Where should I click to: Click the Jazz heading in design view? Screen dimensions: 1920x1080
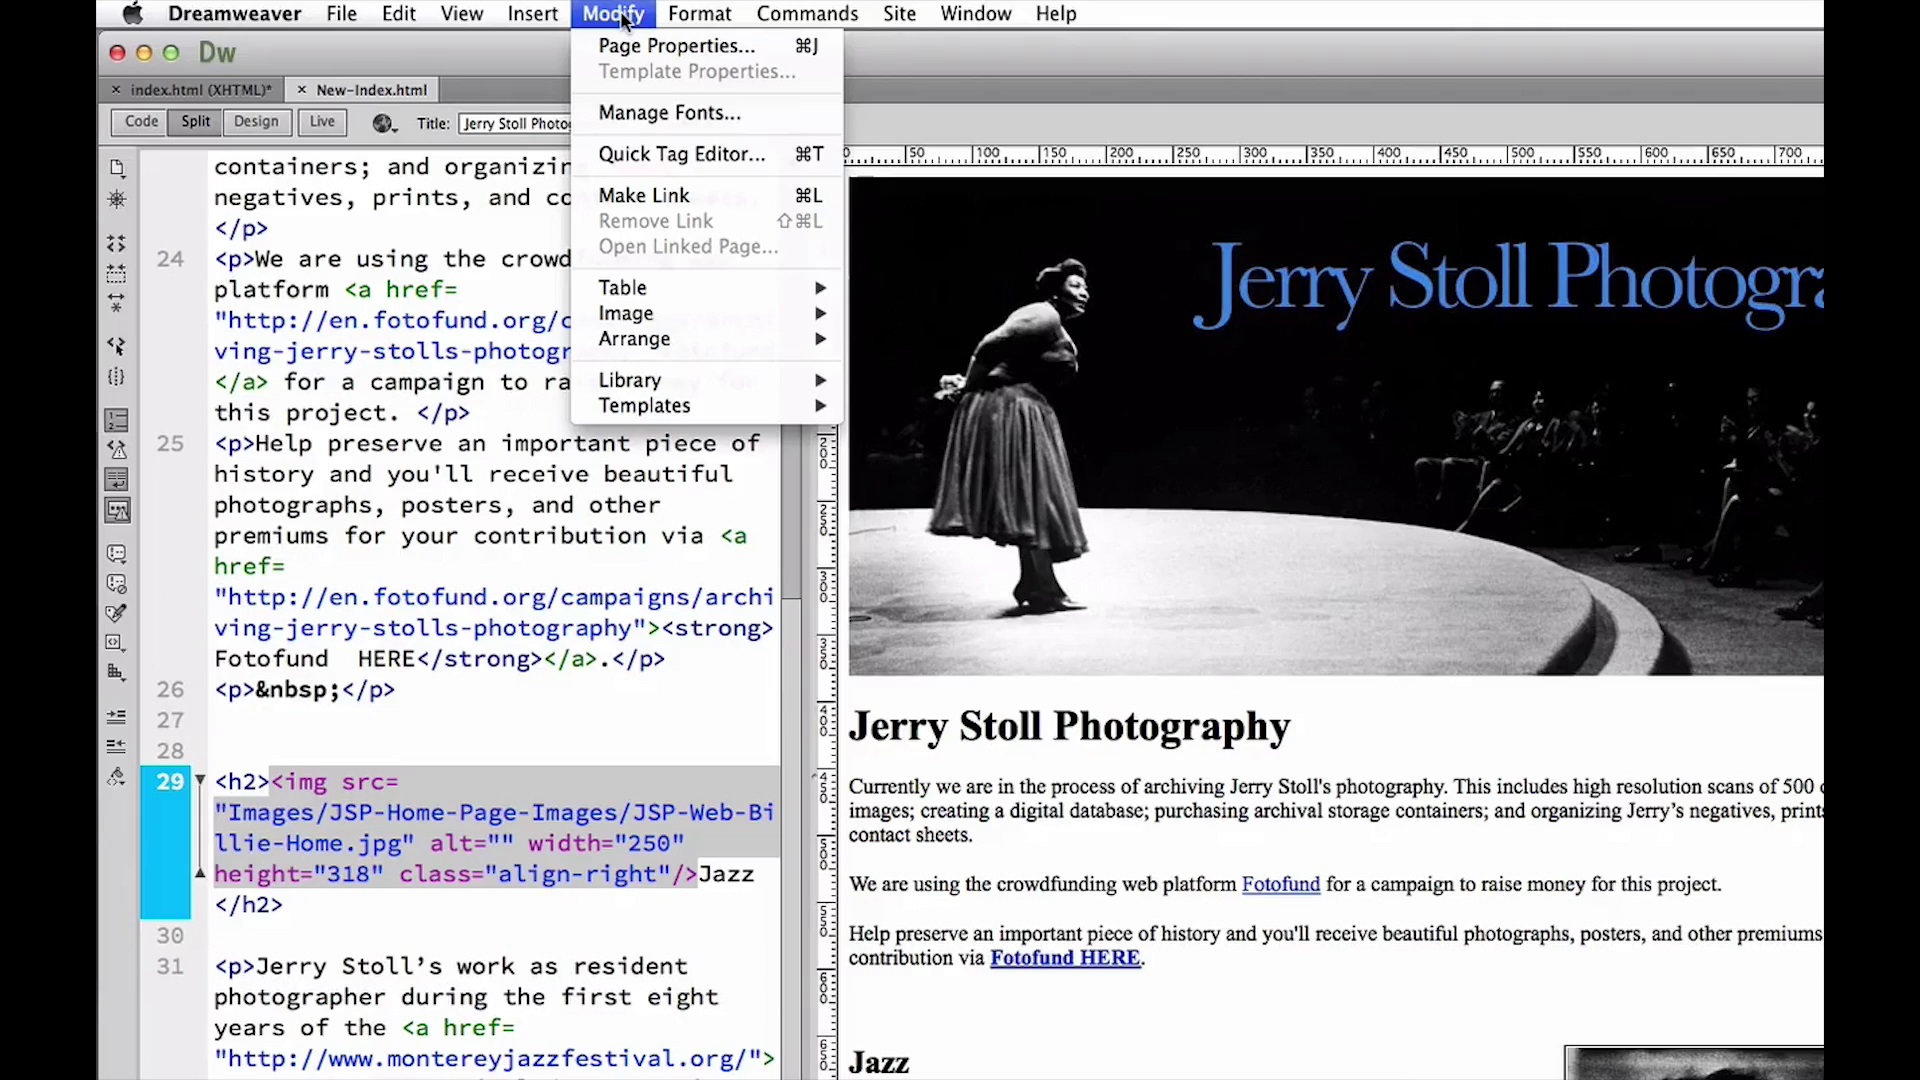[x=879, y=1062]
